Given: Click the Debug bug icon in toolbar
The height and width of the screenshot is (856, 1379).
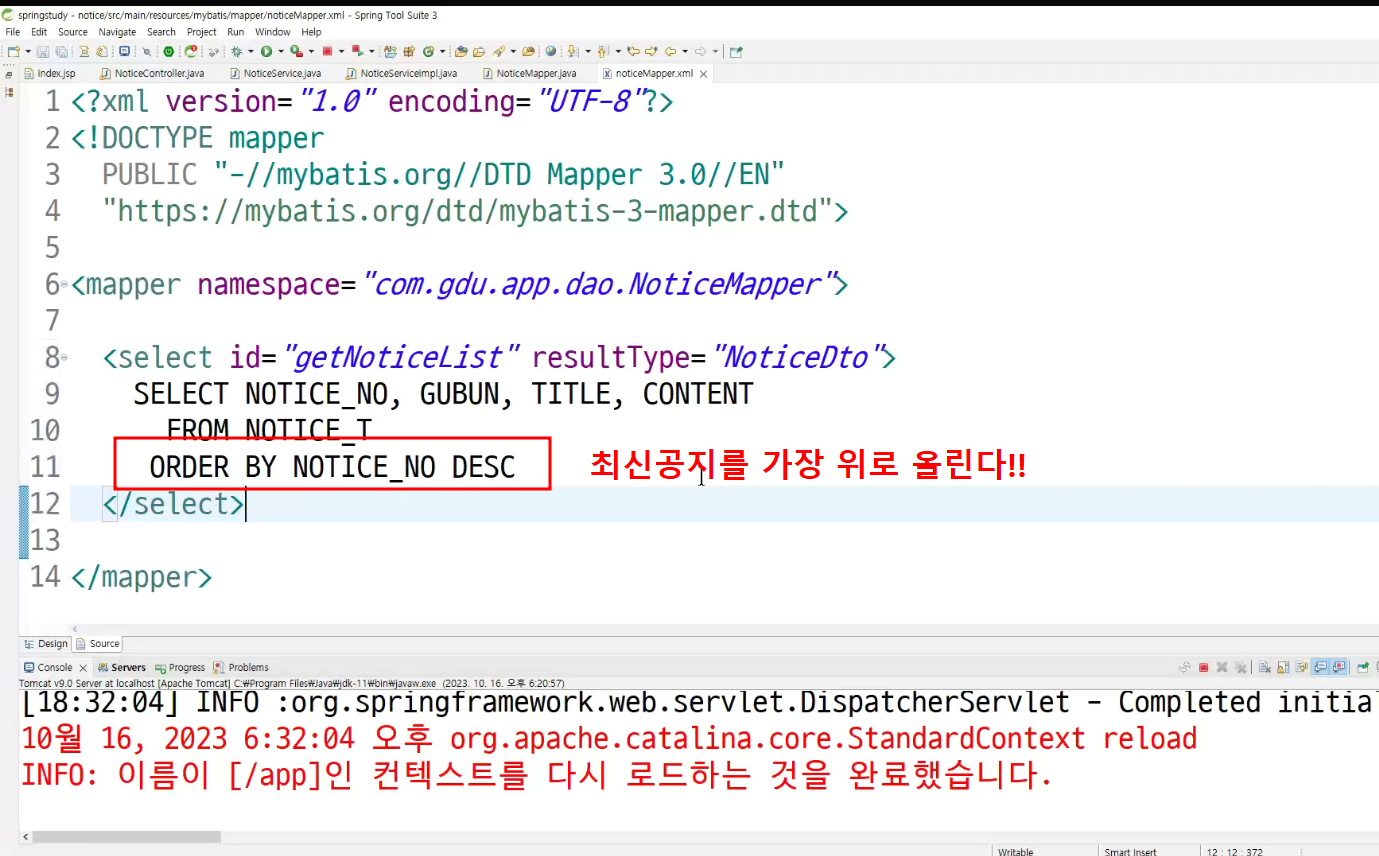Looking at the screenshot, I should [x=237, y=51].
